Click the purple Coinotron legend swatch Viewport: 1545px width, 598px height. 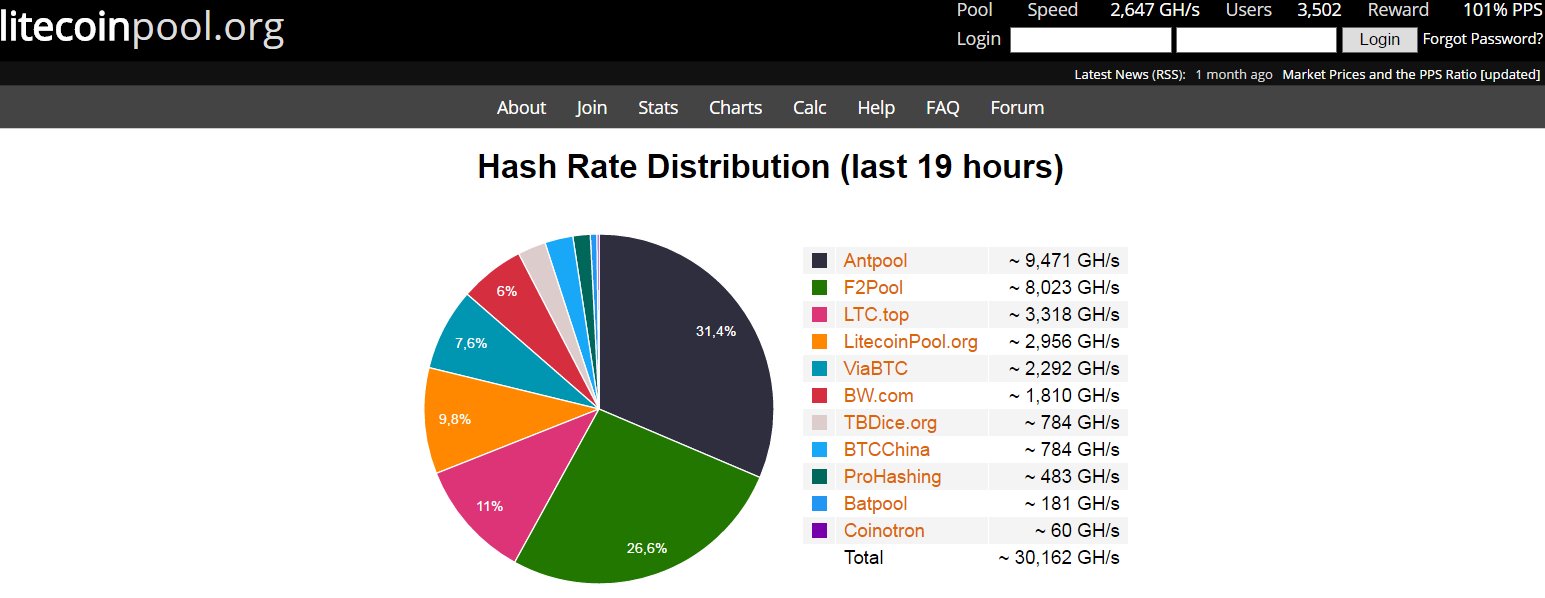coord(820,531)
